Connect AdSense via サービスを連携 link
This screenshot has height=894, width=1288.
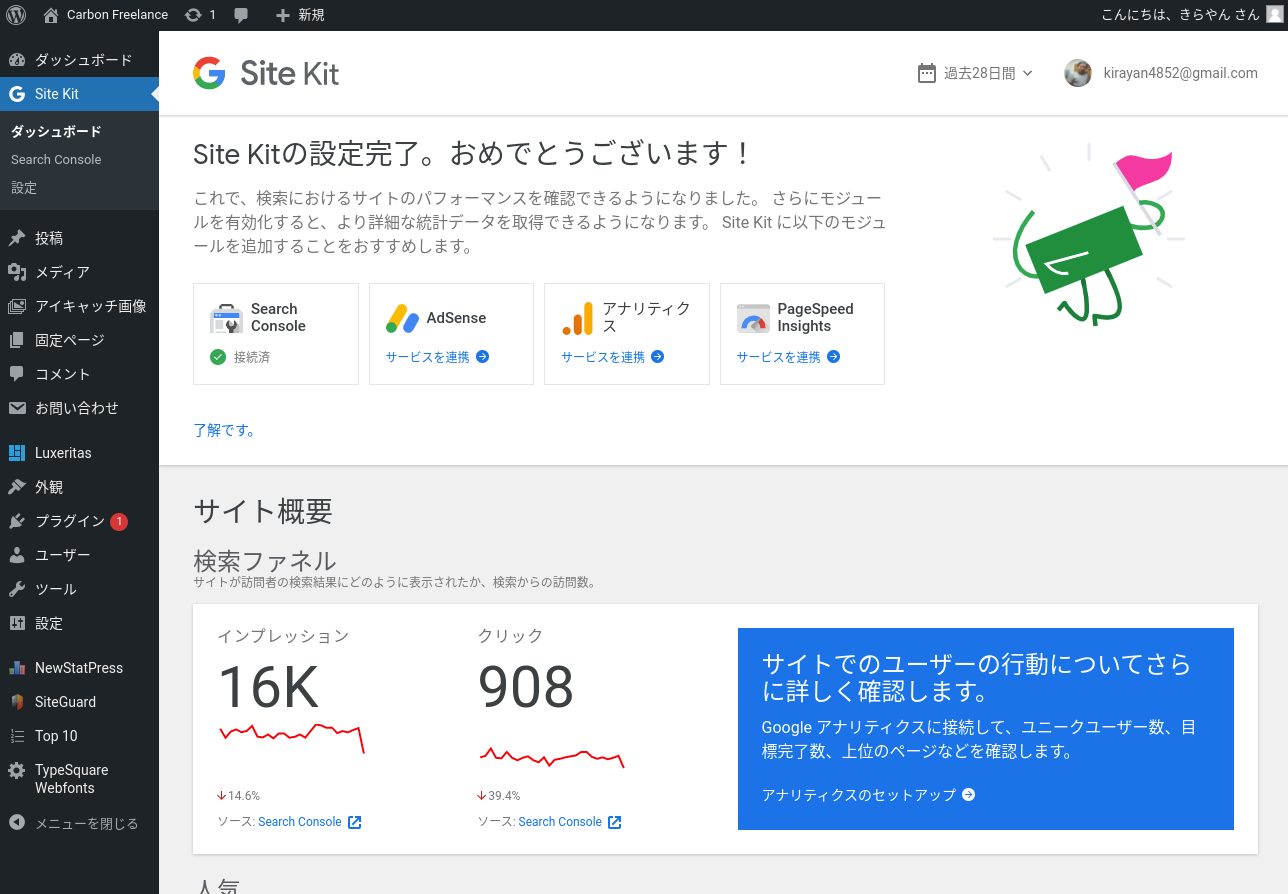point(437,357)
